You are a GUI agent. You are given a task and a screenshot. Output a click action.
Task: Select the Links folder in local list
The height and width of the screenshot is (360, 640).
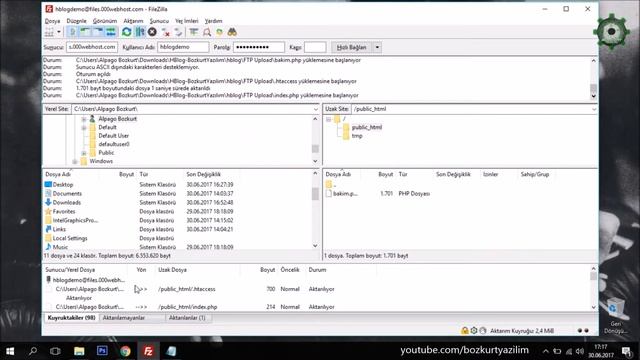59,229
